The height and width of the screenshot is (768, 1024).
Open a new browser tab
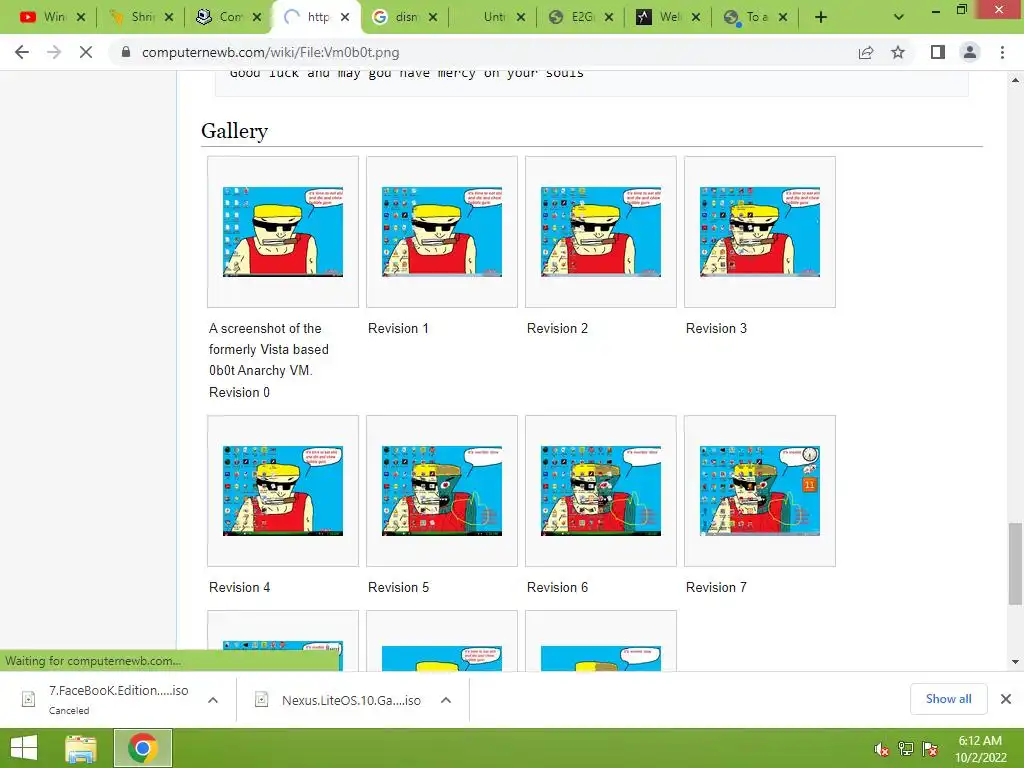[821, 17]
